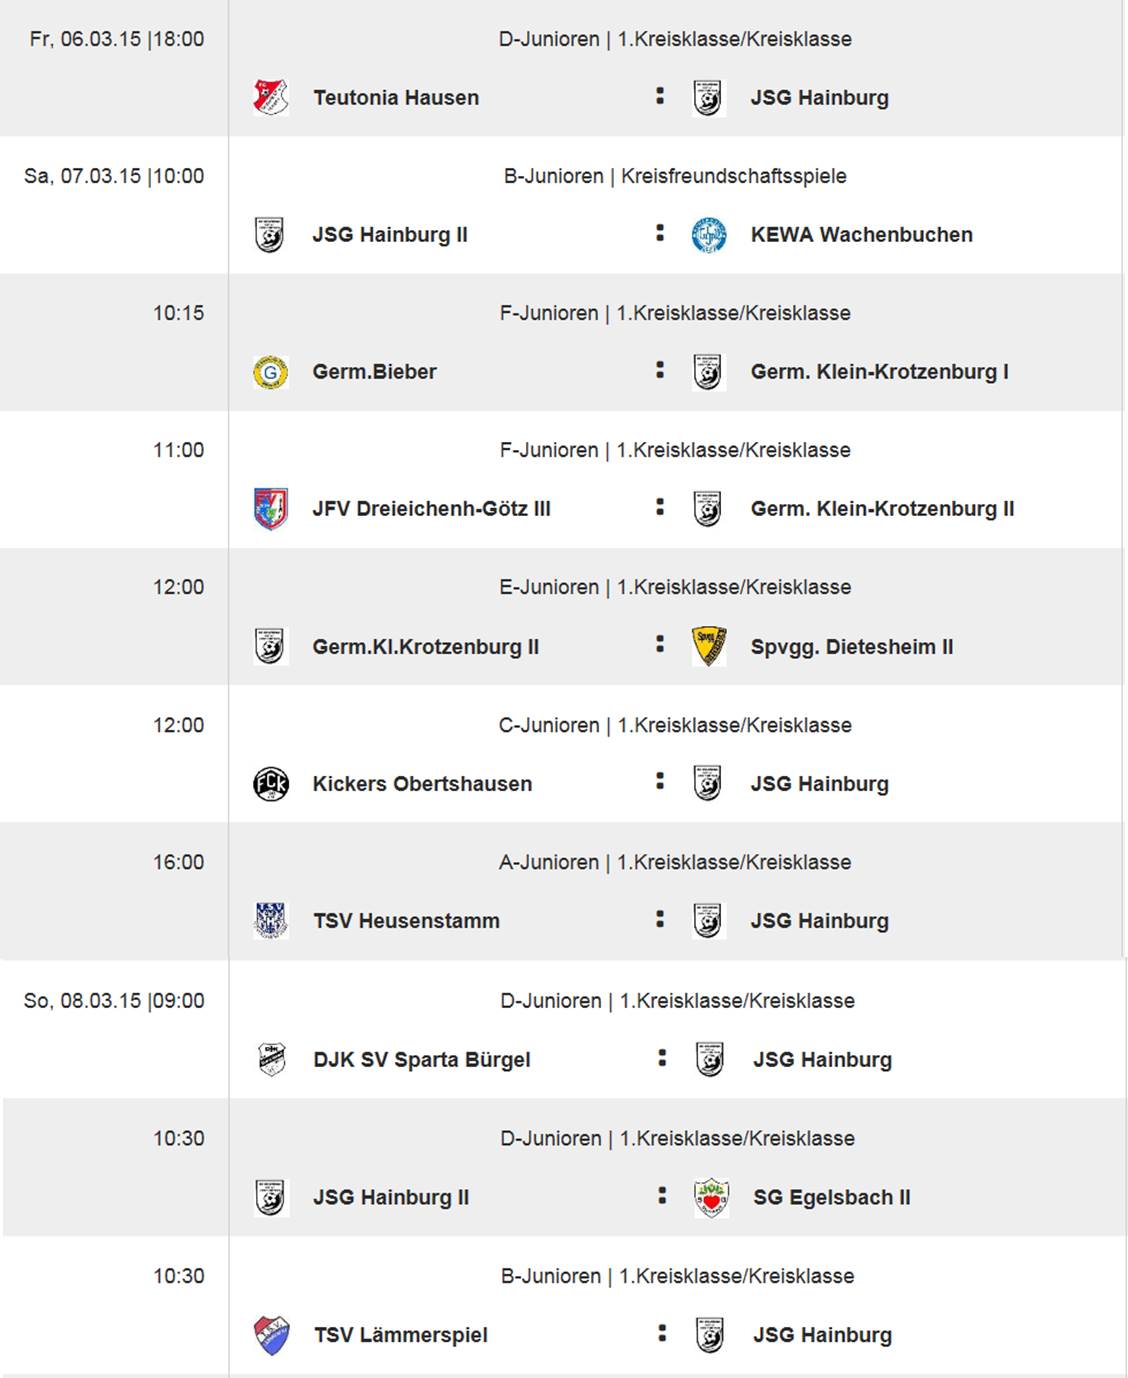Click the SG Egelsbach II crest
The height and width of the screenshot is (1378, 1128).
click(x=710, y=1197)
